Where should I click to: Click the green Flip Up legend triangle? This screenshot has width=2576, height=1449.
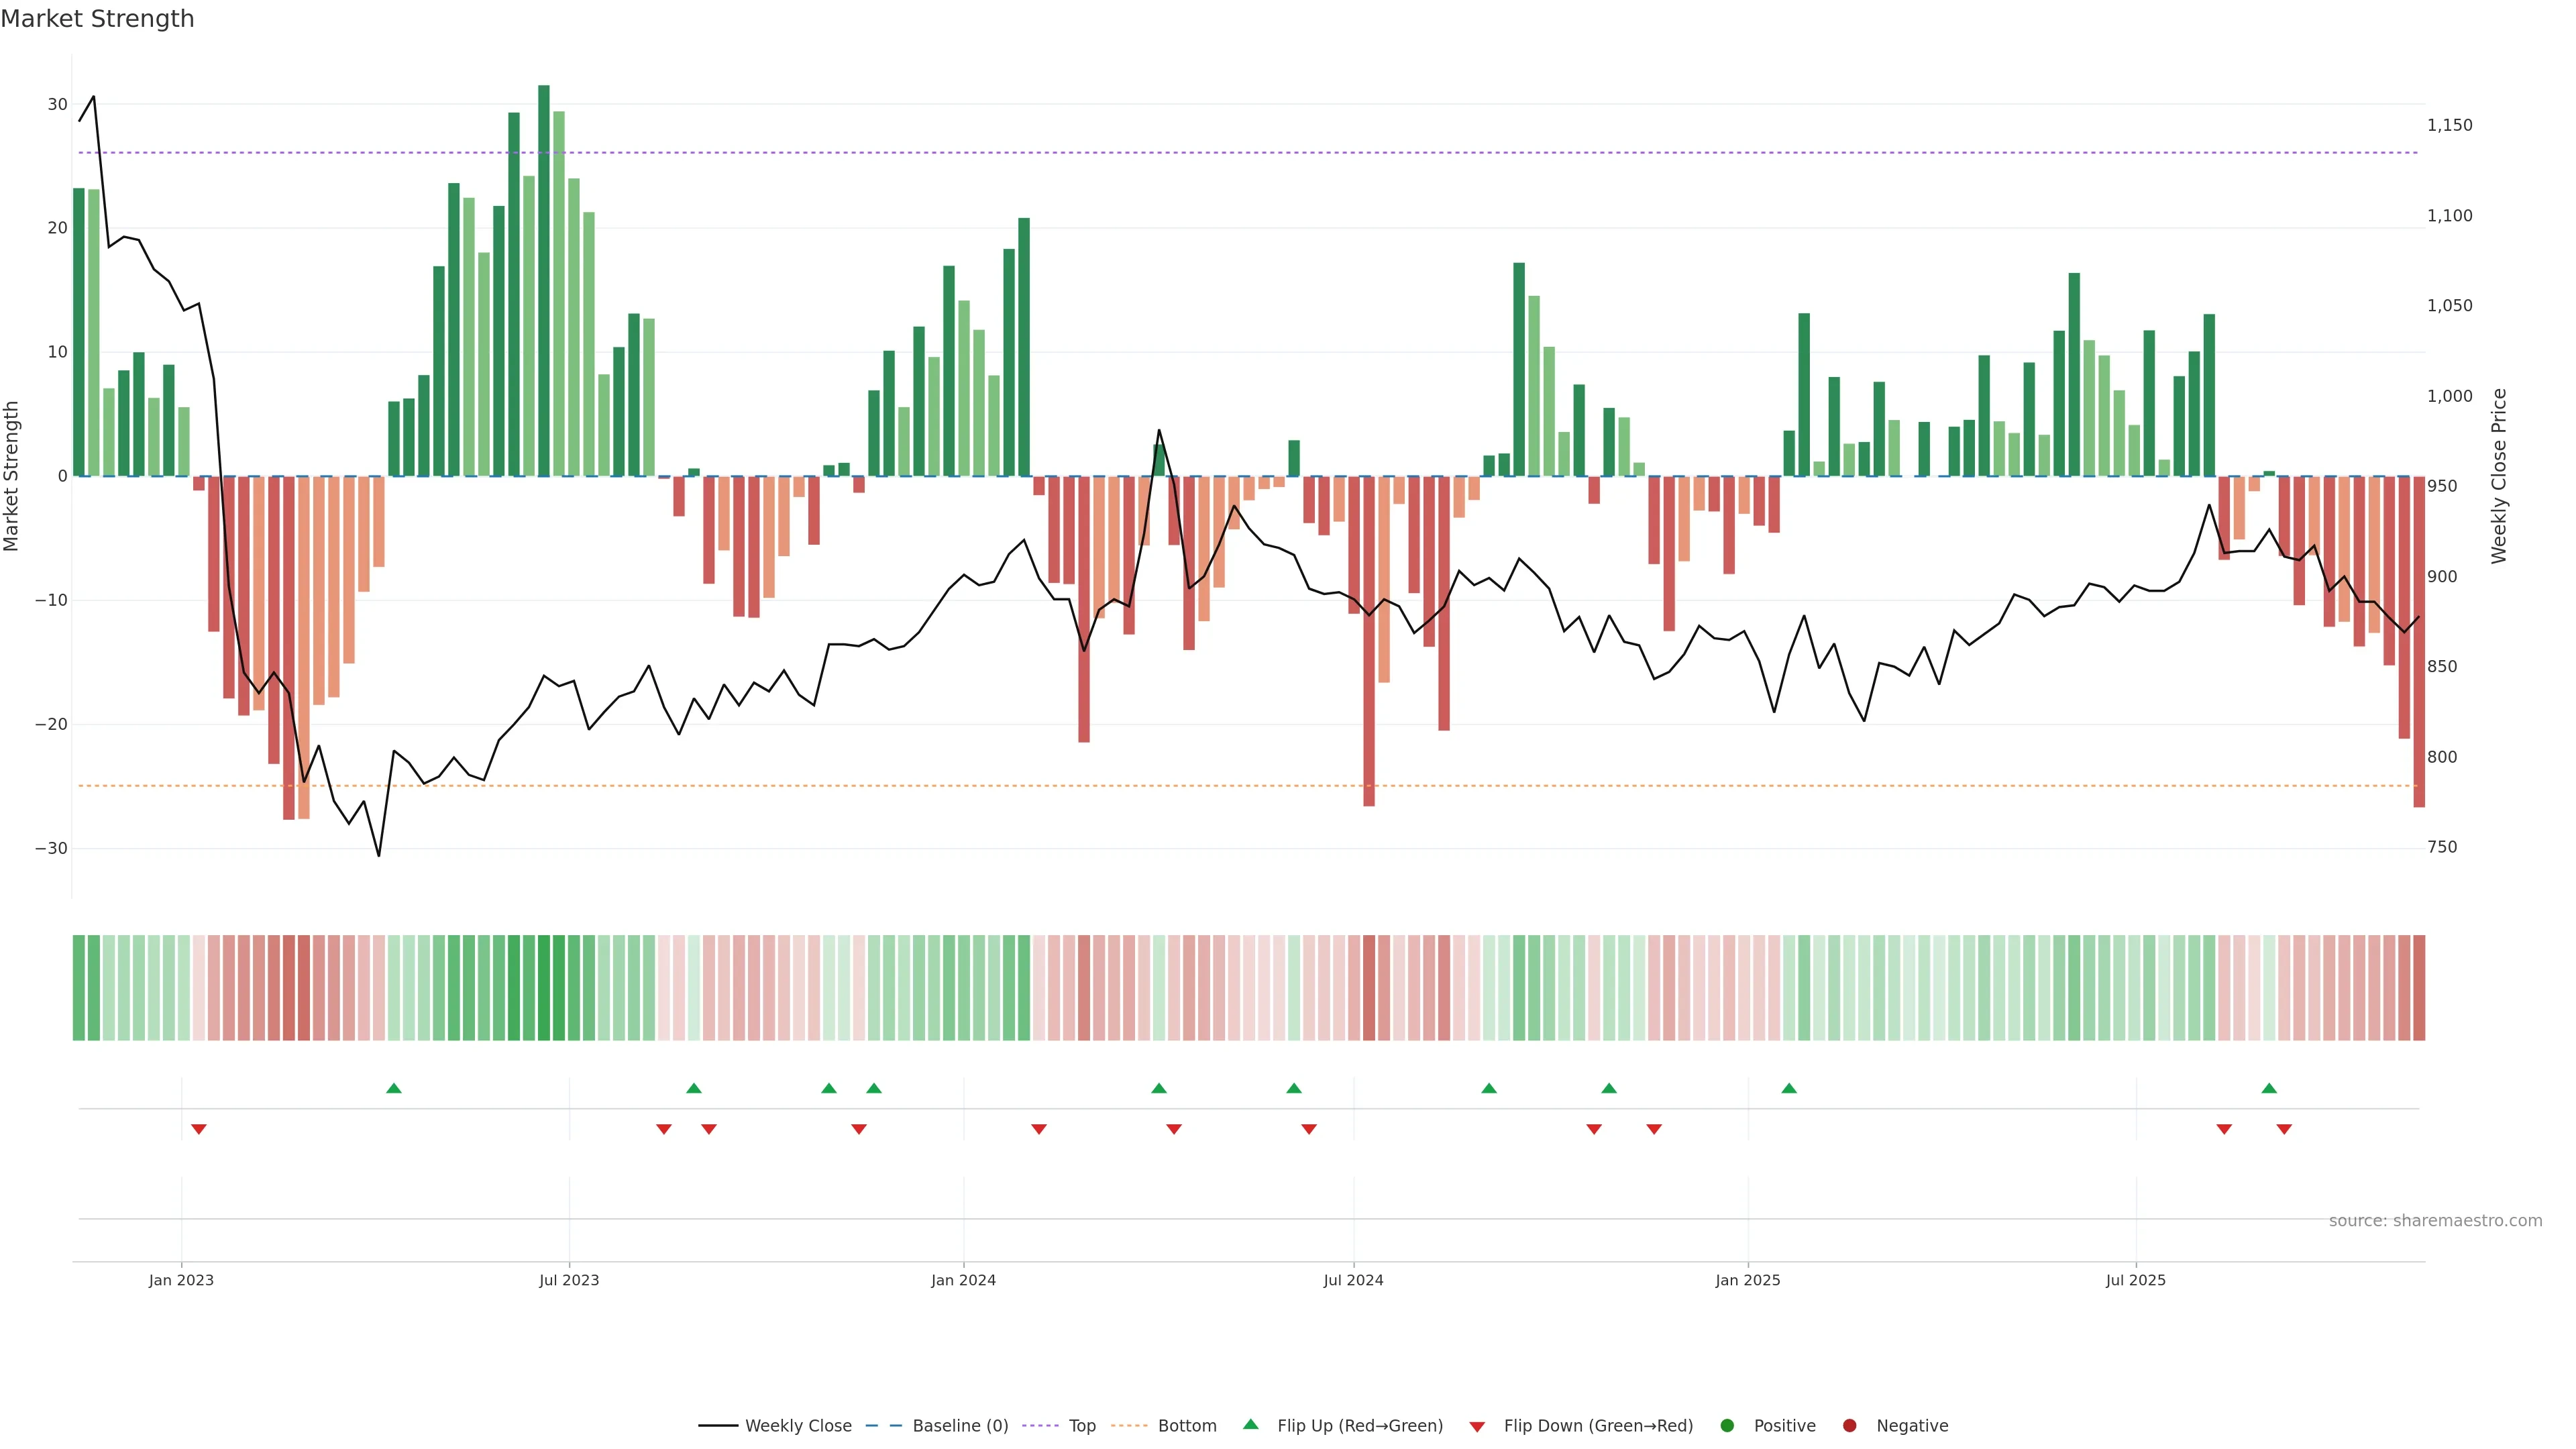click(1250, 1425)
